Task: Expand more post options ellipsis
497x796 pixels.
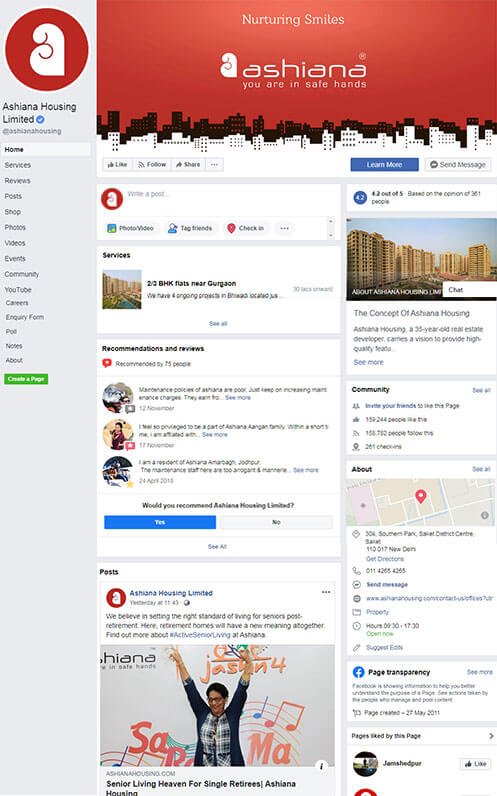Action: [x=284, y=228]
